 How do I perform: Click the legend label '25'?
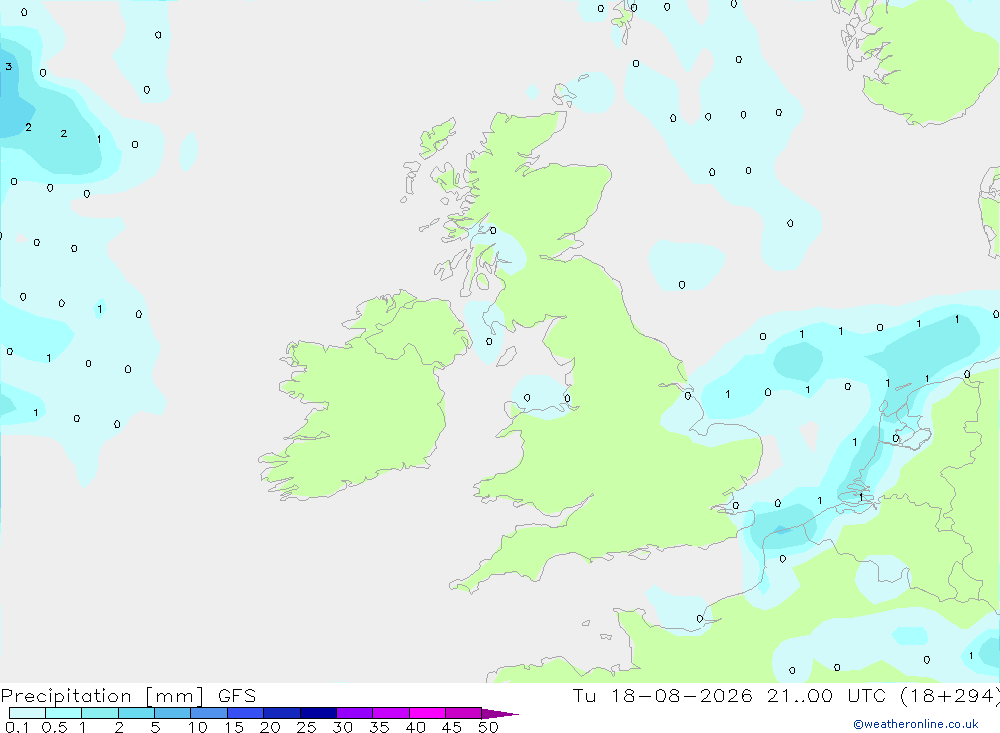pos(306,727)
